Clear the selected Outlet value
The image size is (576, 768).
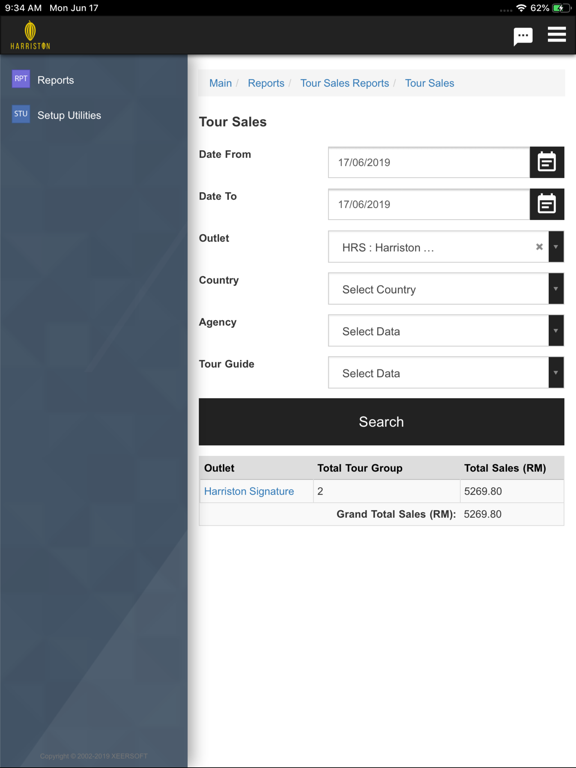[x=539, y=247]
